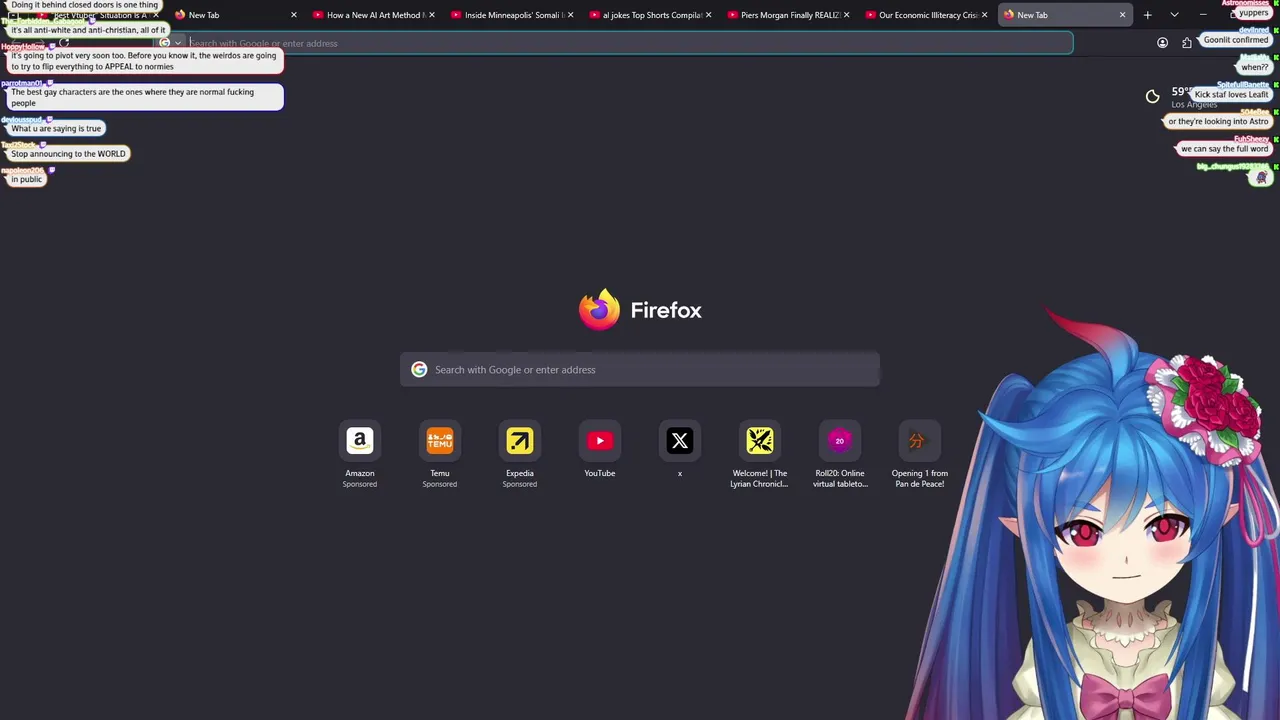This screenshot has height=720, width=1280.
Task: Switch to How a New AI Art Method tab
Action: point(372,15)
